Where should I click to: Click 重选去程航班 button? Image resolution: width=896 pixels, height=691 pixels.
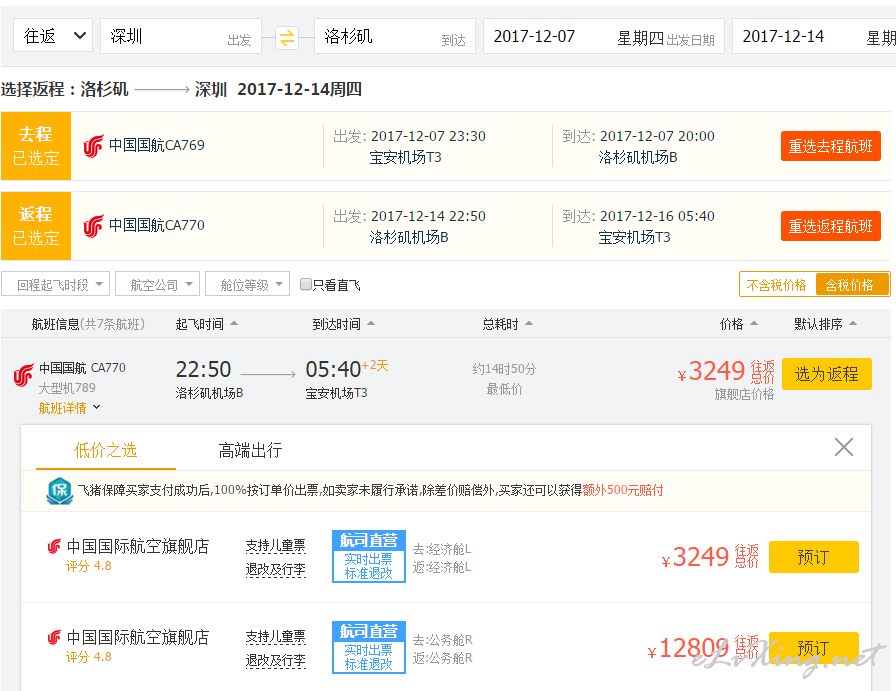pos(830,146)
